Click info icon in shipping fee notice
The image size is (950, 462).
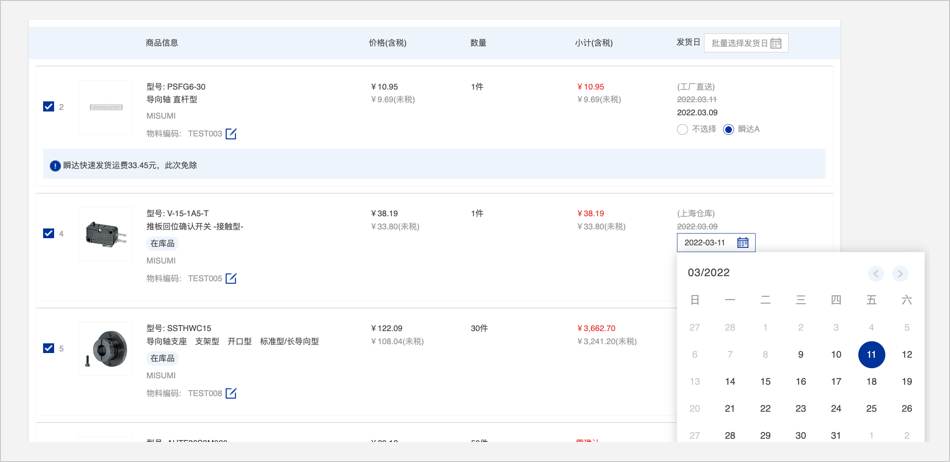click(x=55, y=166)
